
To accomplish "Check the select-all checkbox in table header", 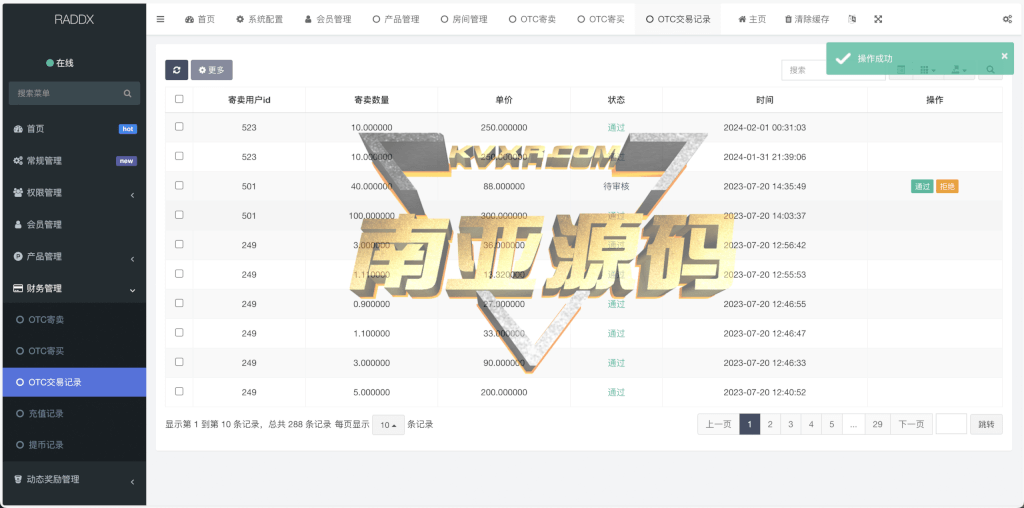I will coord(179,99).
